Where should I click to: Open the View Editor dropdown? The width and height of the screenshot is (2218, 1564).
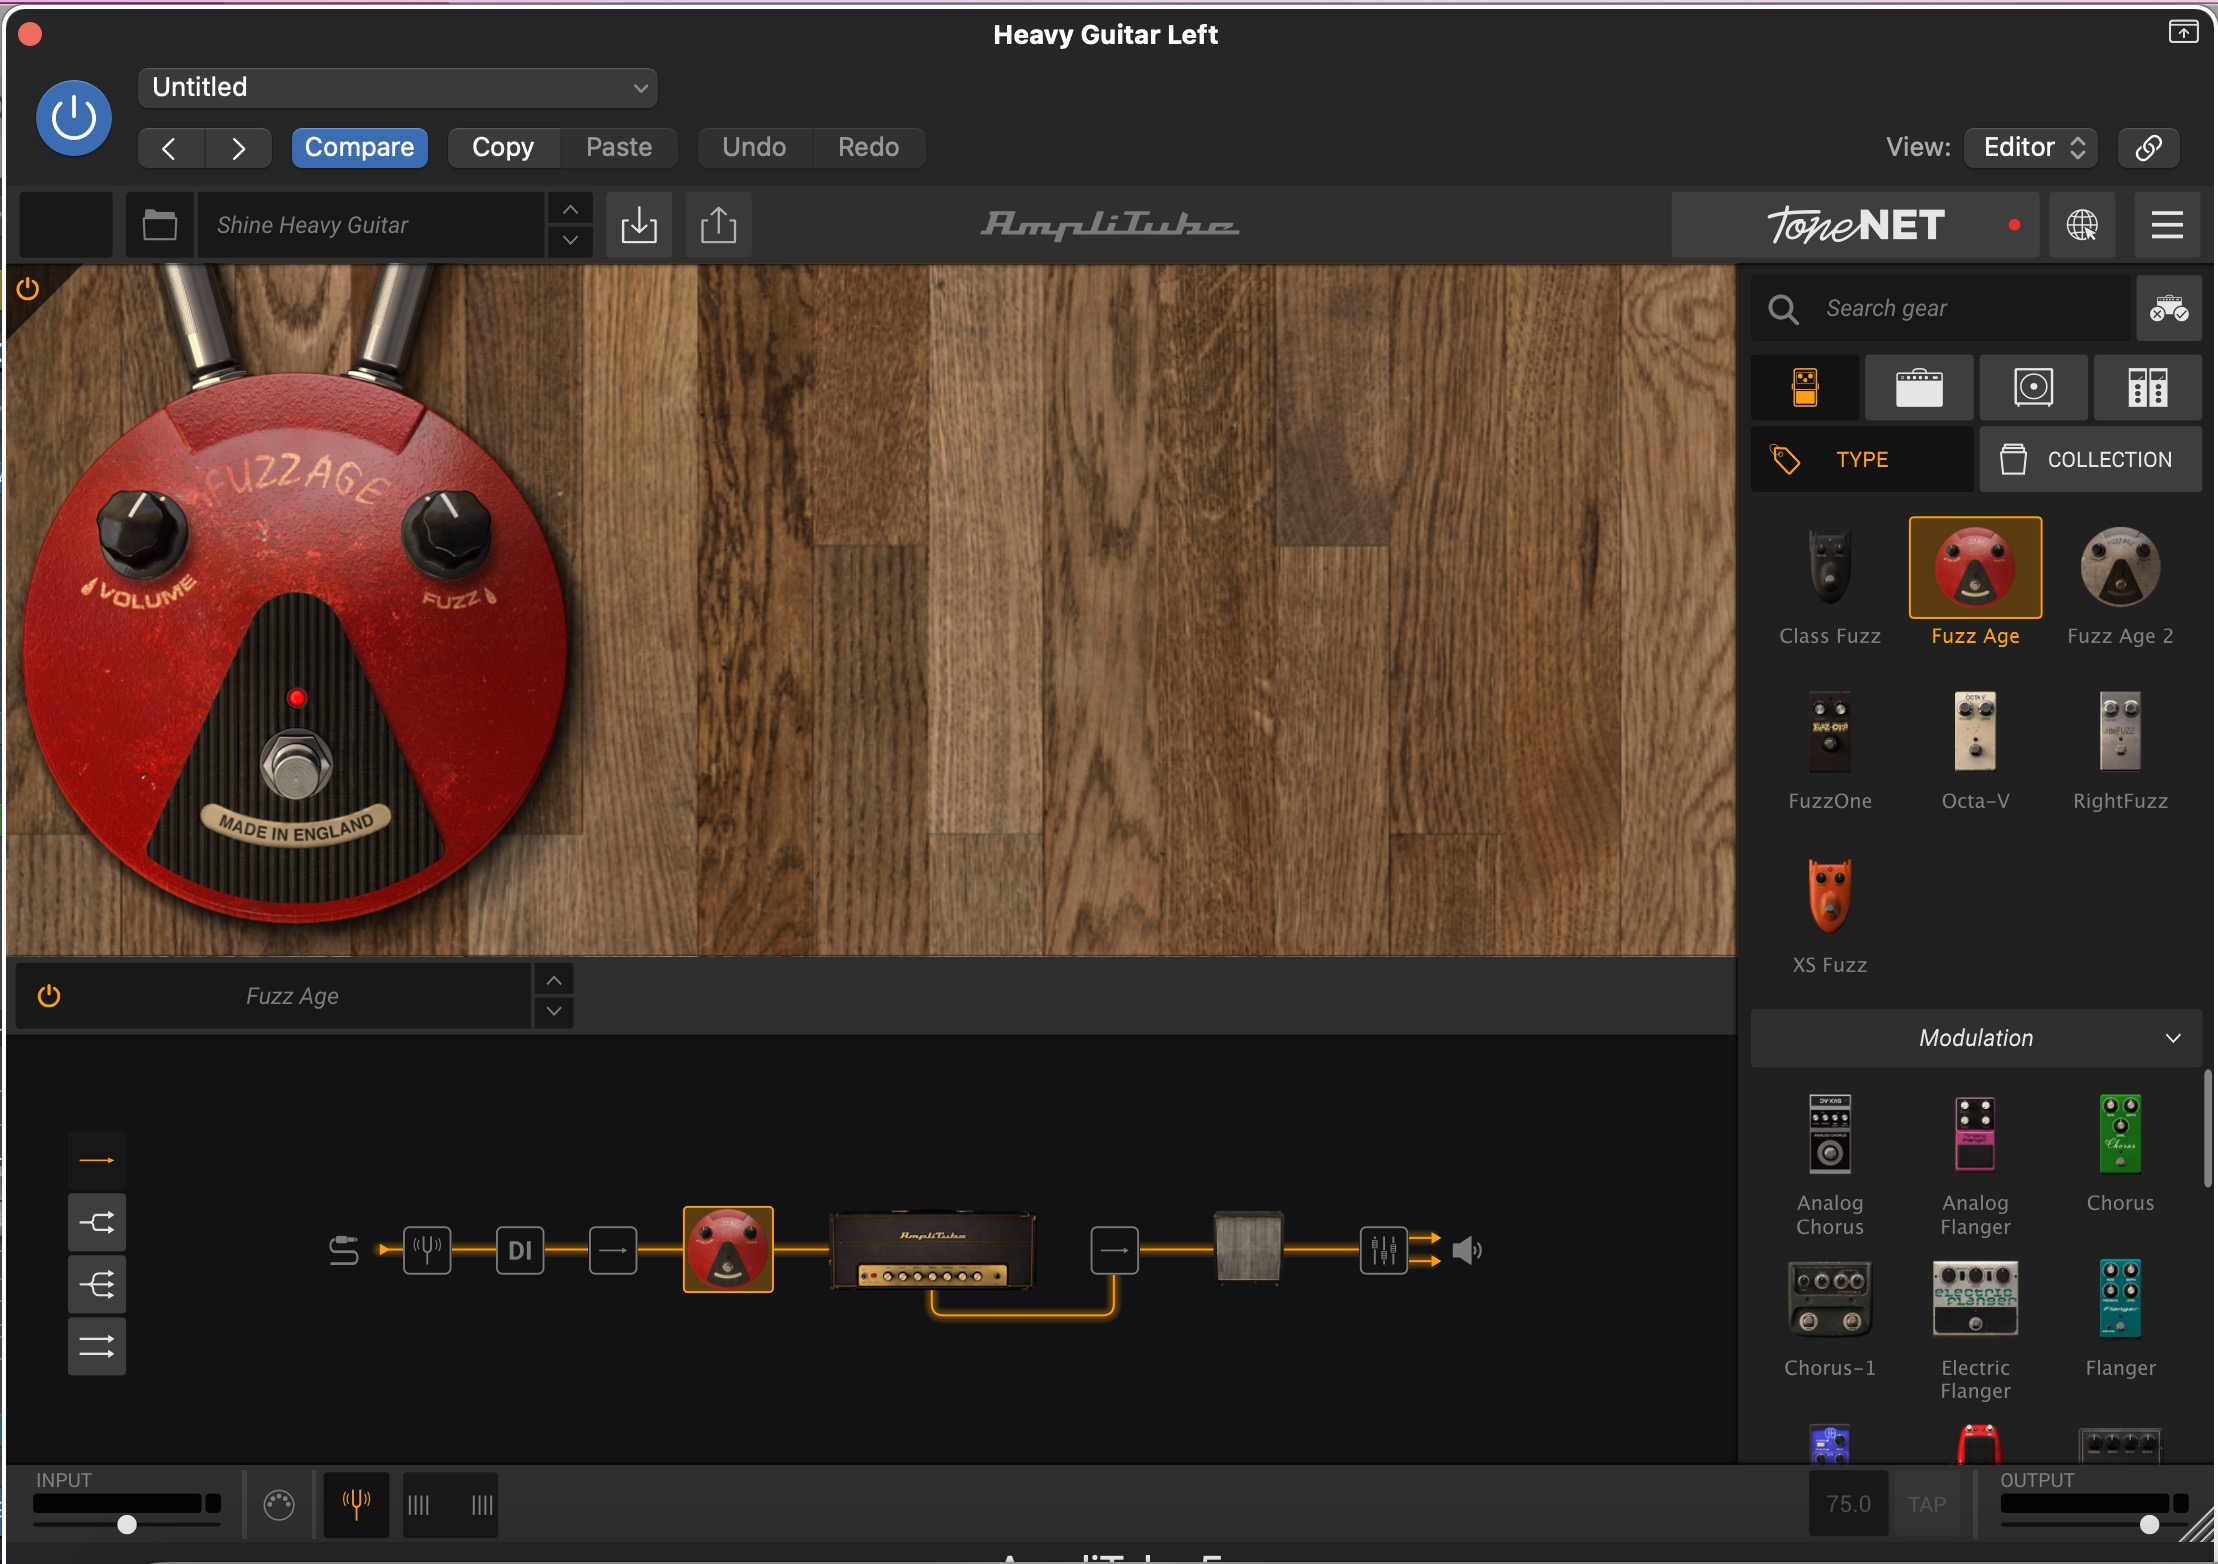tap(2031, 147)
